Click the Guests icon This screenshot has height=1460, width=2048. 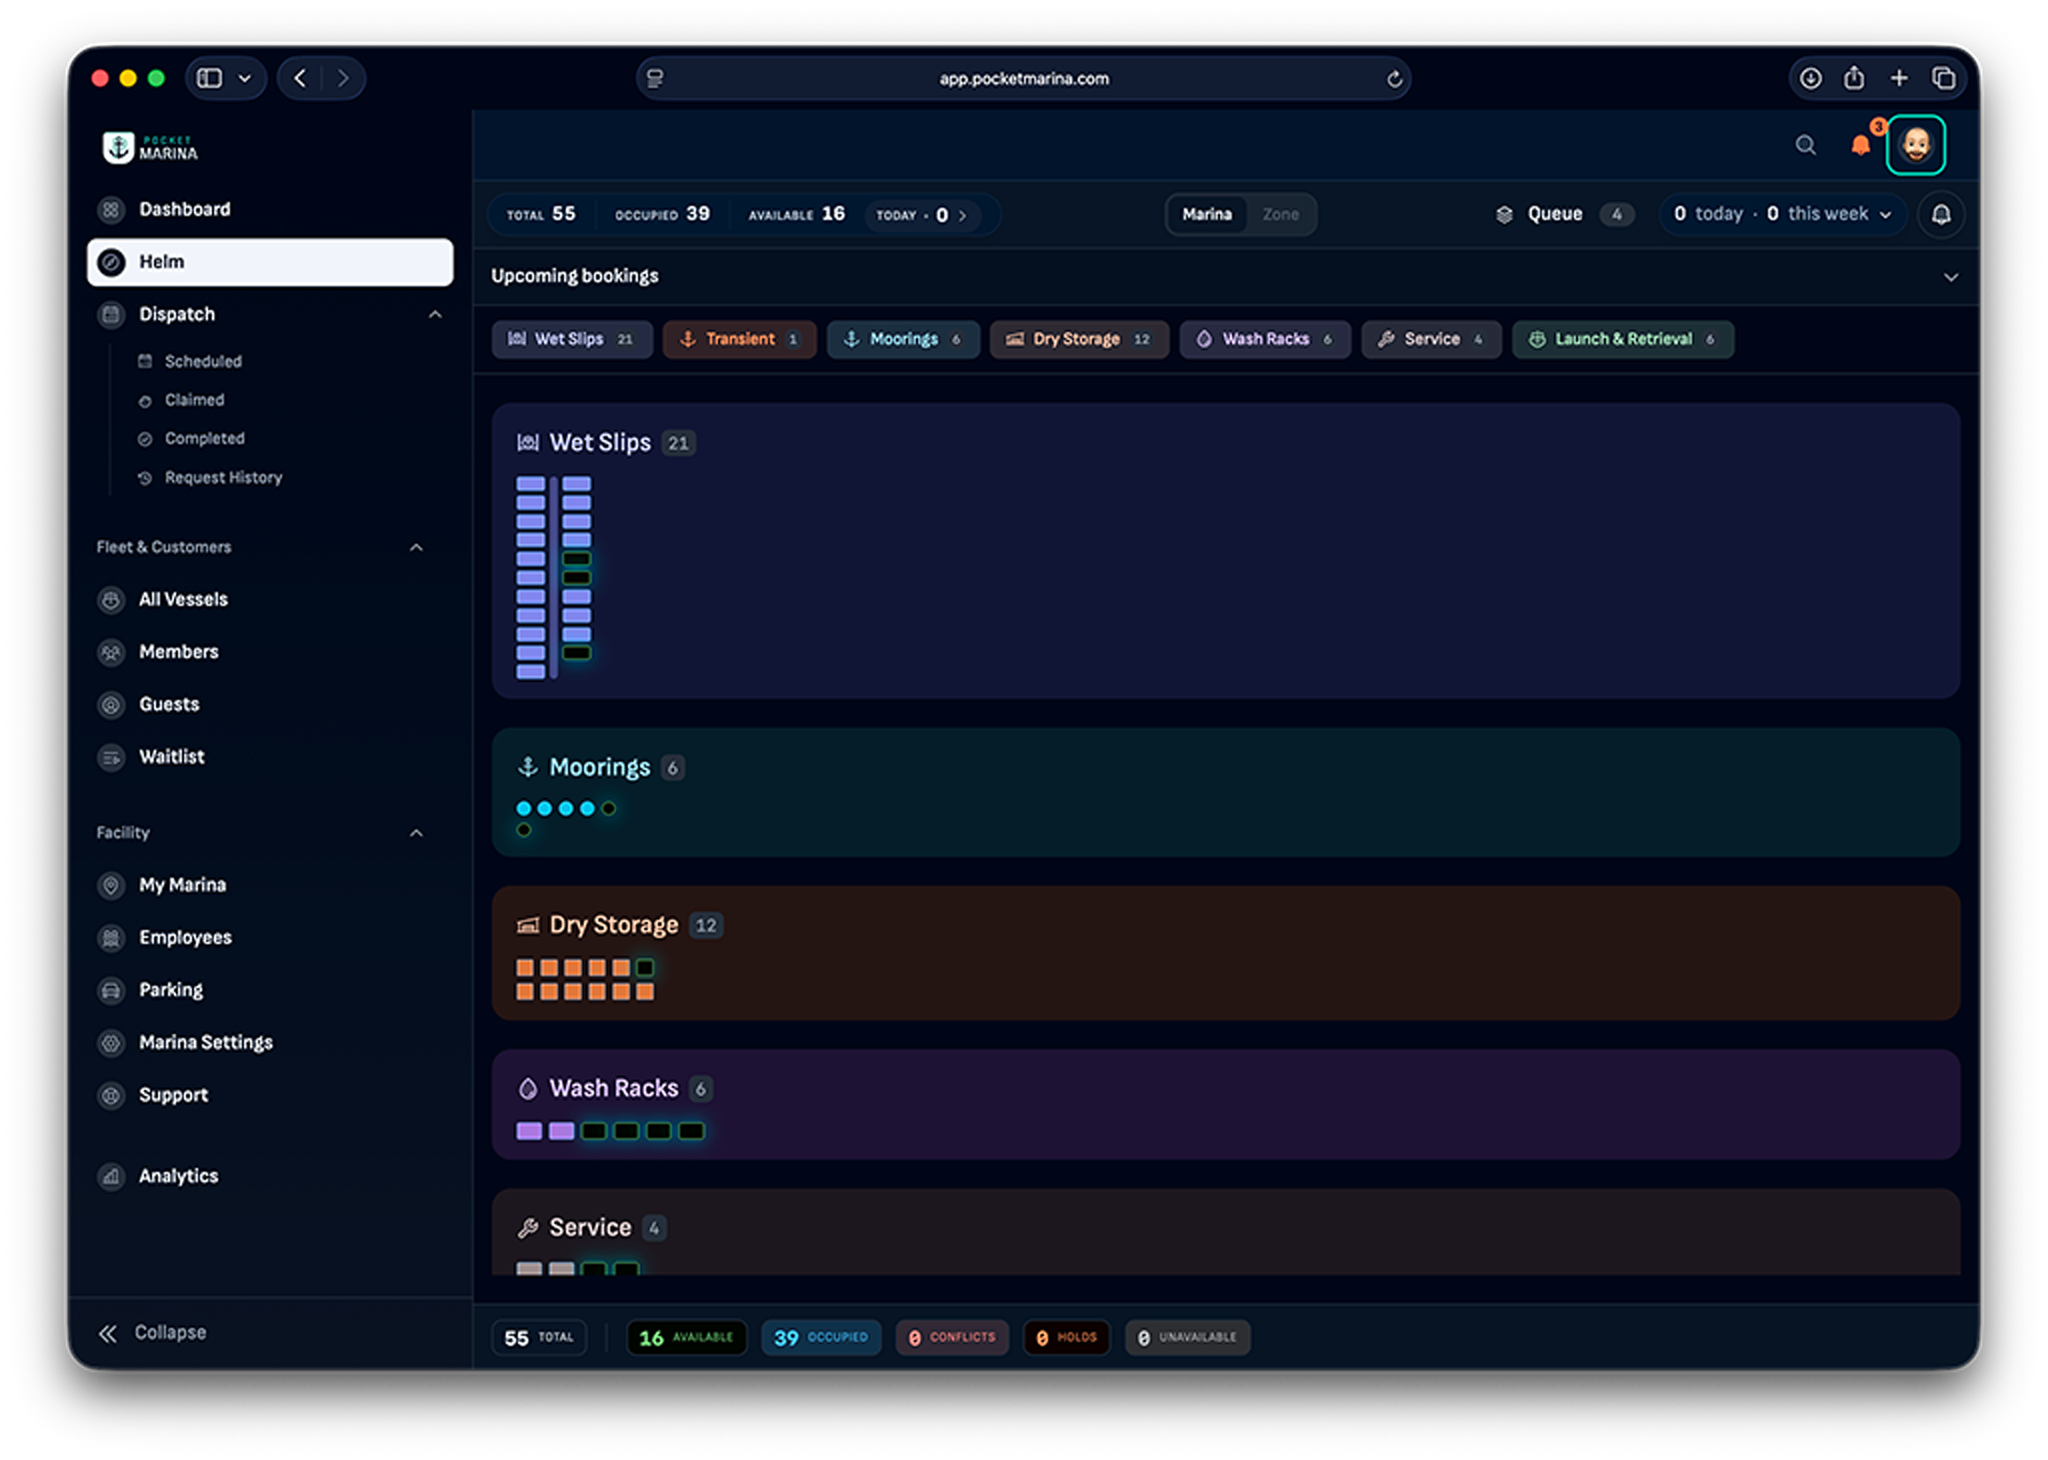[x=111, y=704]
